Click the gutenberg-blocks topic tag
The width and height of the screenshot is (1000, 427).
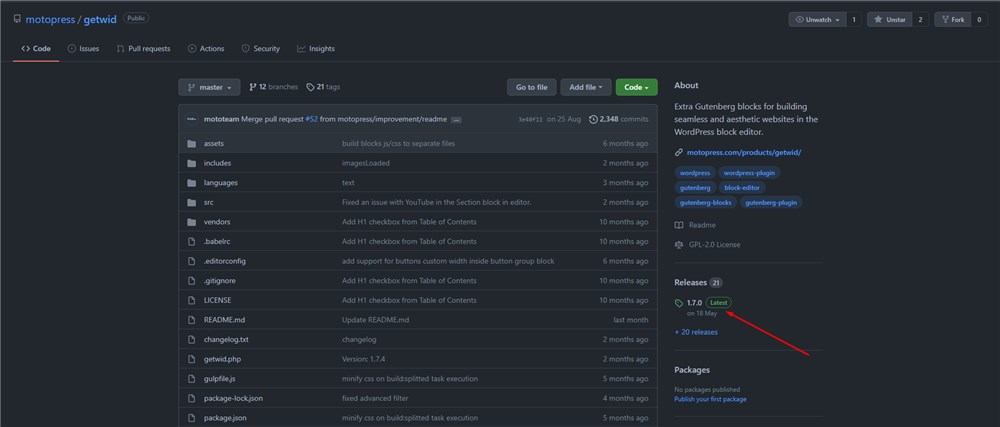[706, 203]
